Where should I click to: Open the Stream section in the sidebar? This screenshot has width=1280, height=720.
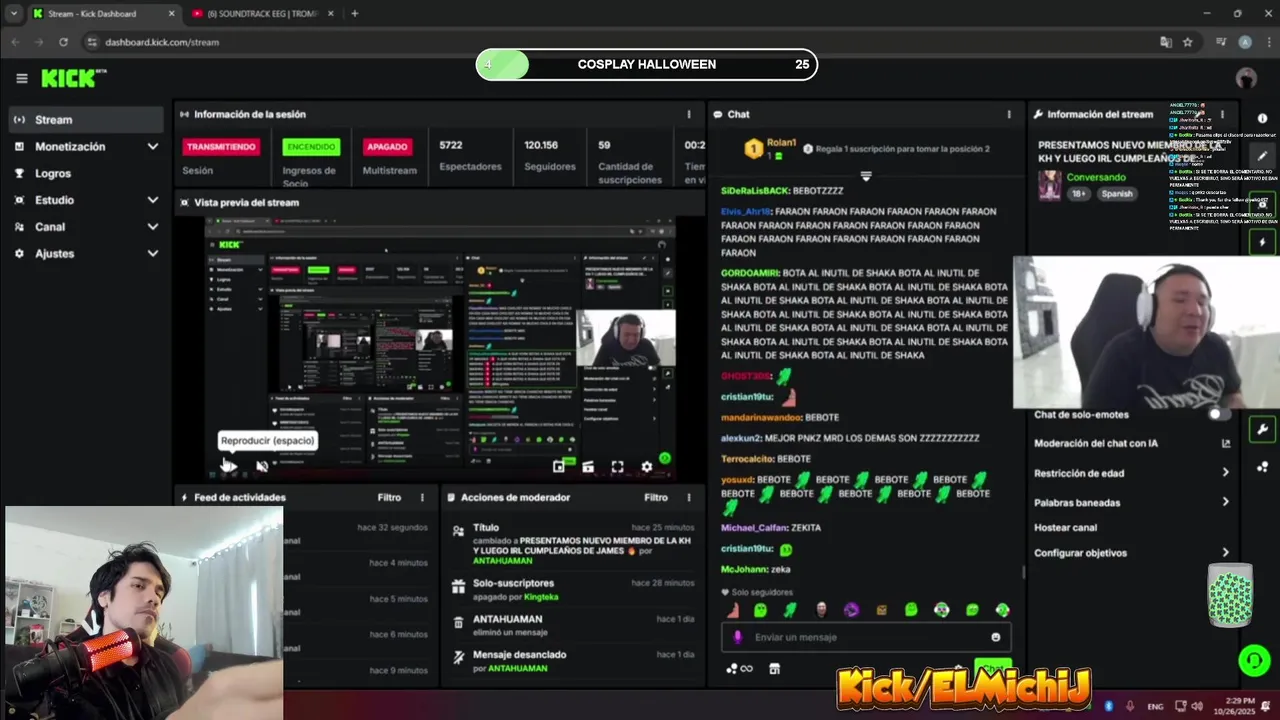pos(85,119)
